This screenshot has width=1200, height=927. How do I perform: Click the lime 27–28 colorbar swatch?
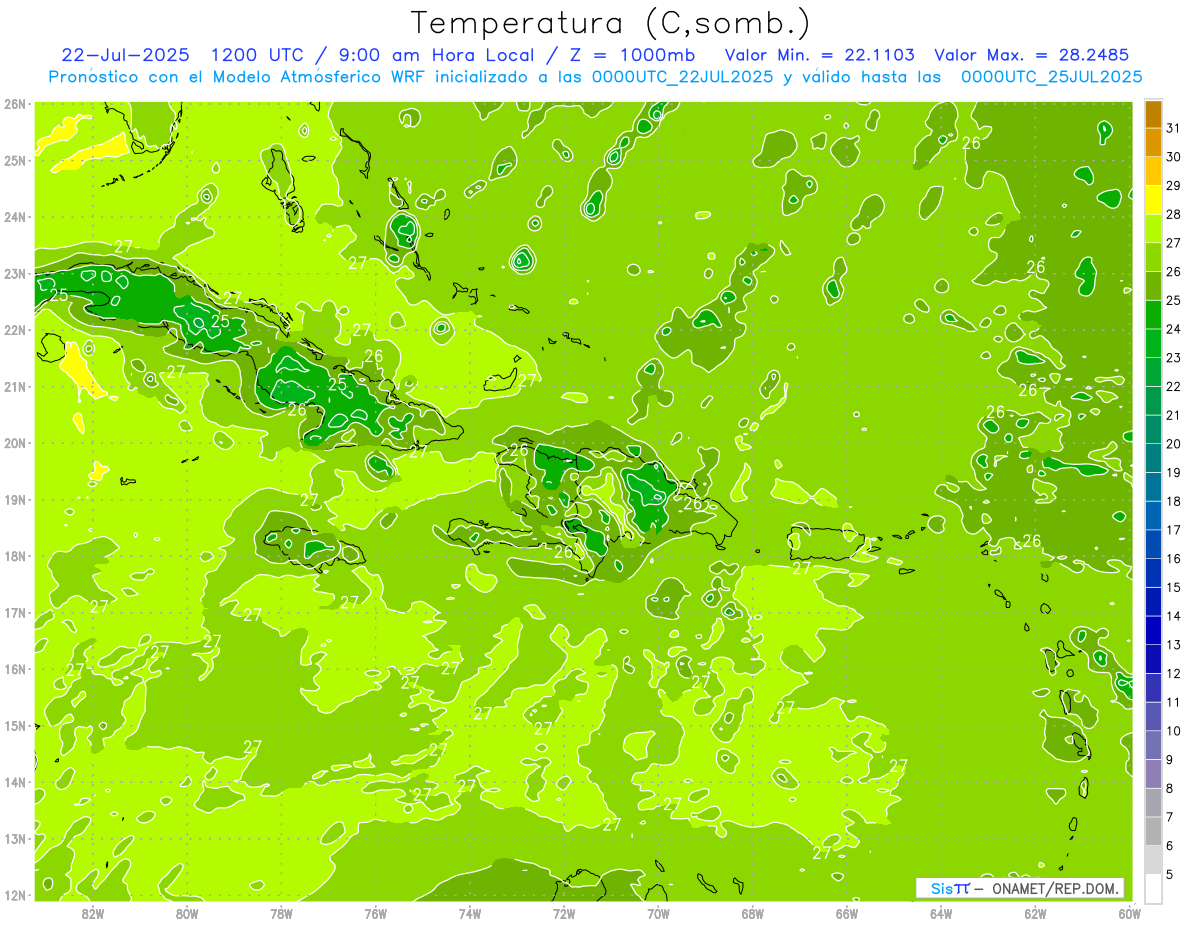pyautogui.click(x=1153, y=228)
